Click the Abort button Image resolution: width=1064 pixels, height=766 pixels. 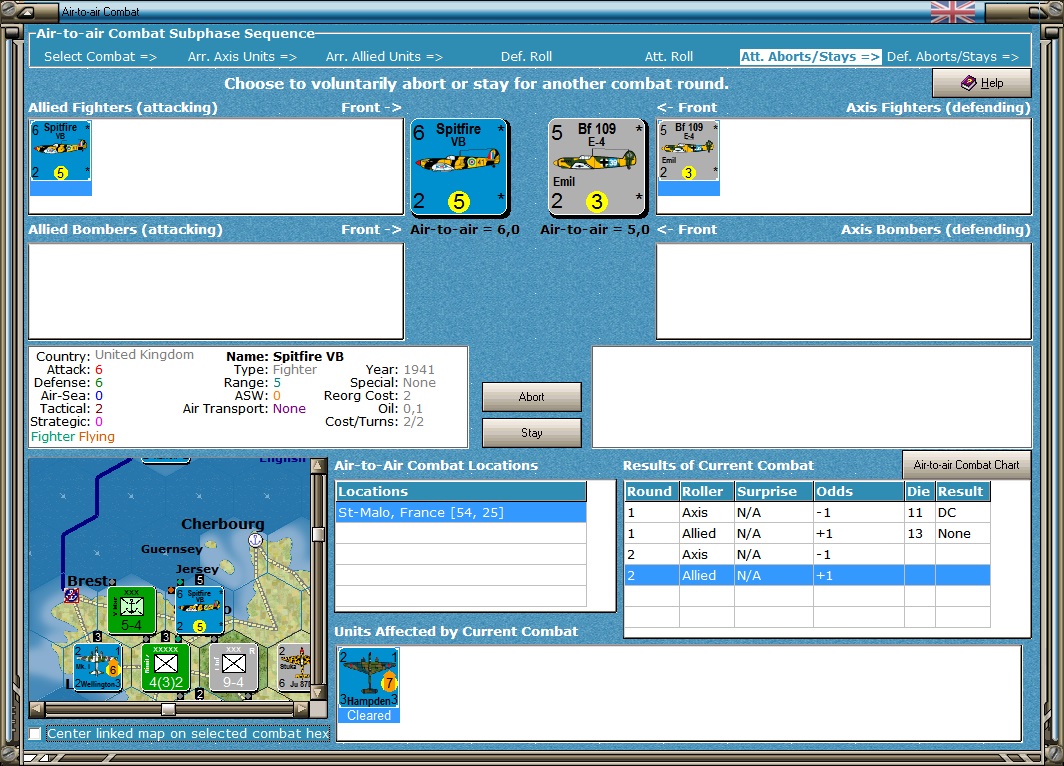tap(531, 397)
